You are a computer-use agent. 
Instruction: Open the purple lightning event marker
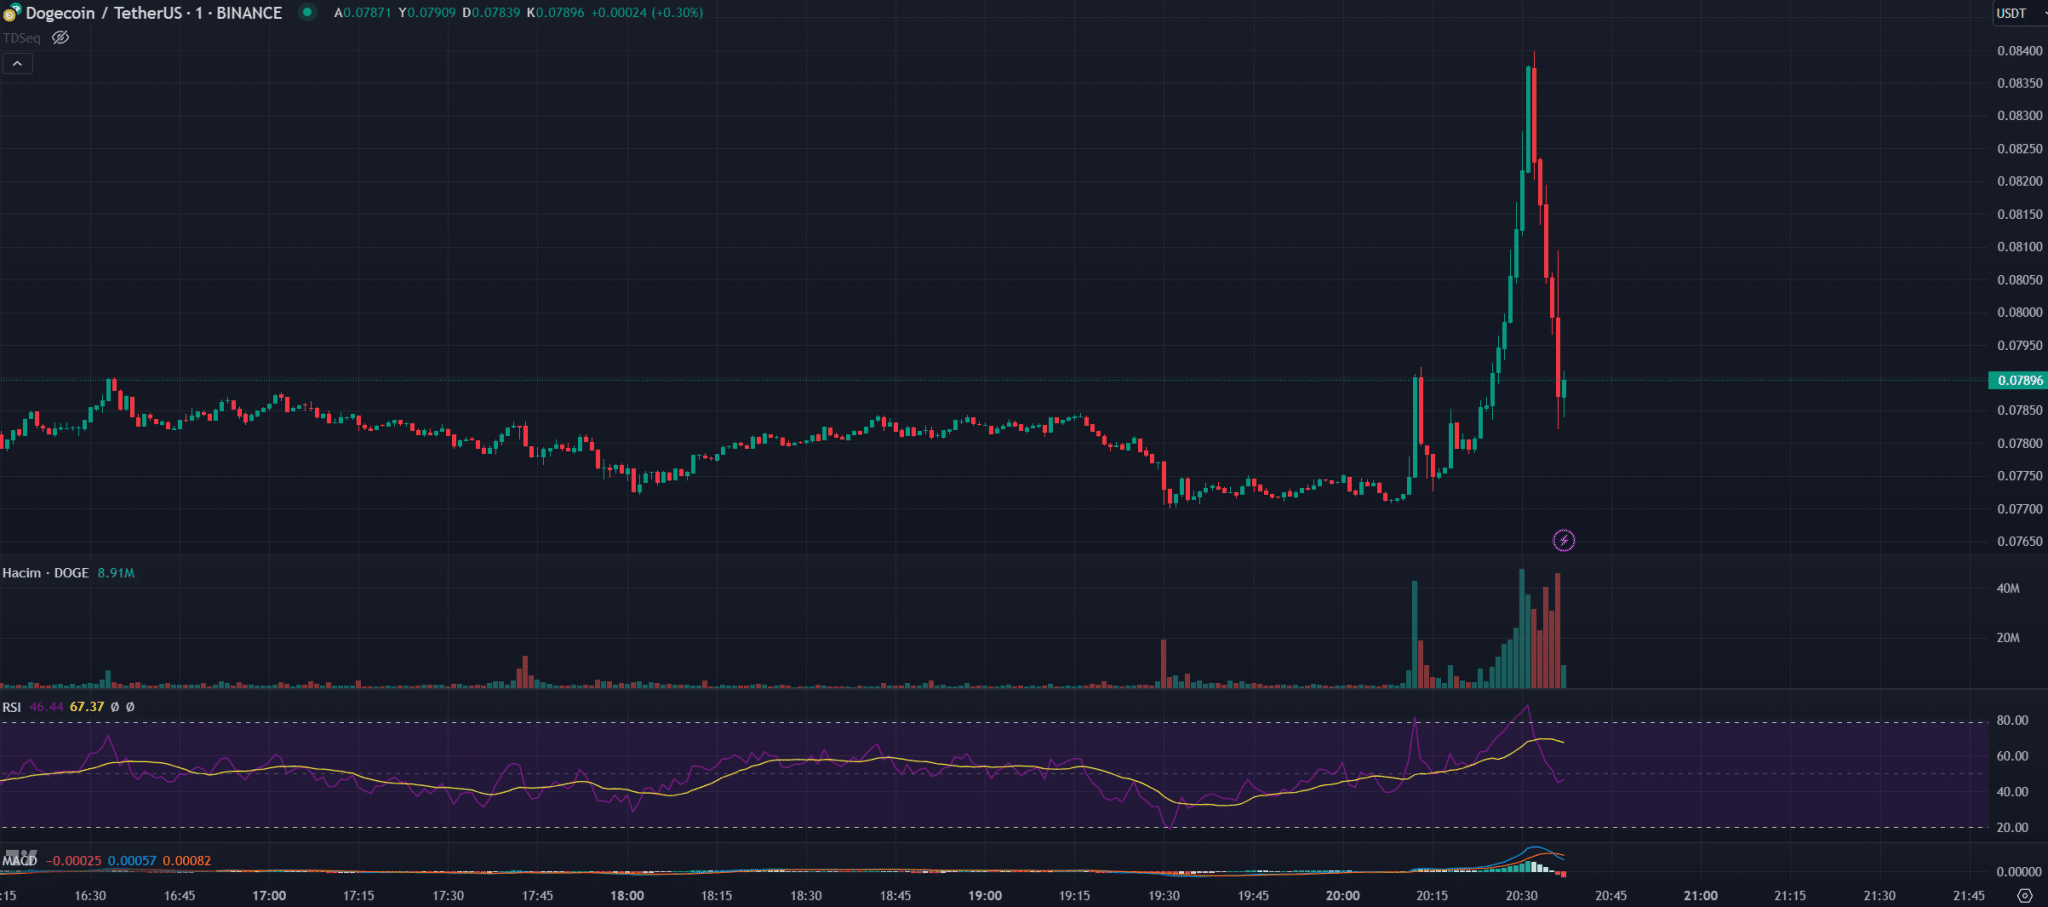(1563, 541)
